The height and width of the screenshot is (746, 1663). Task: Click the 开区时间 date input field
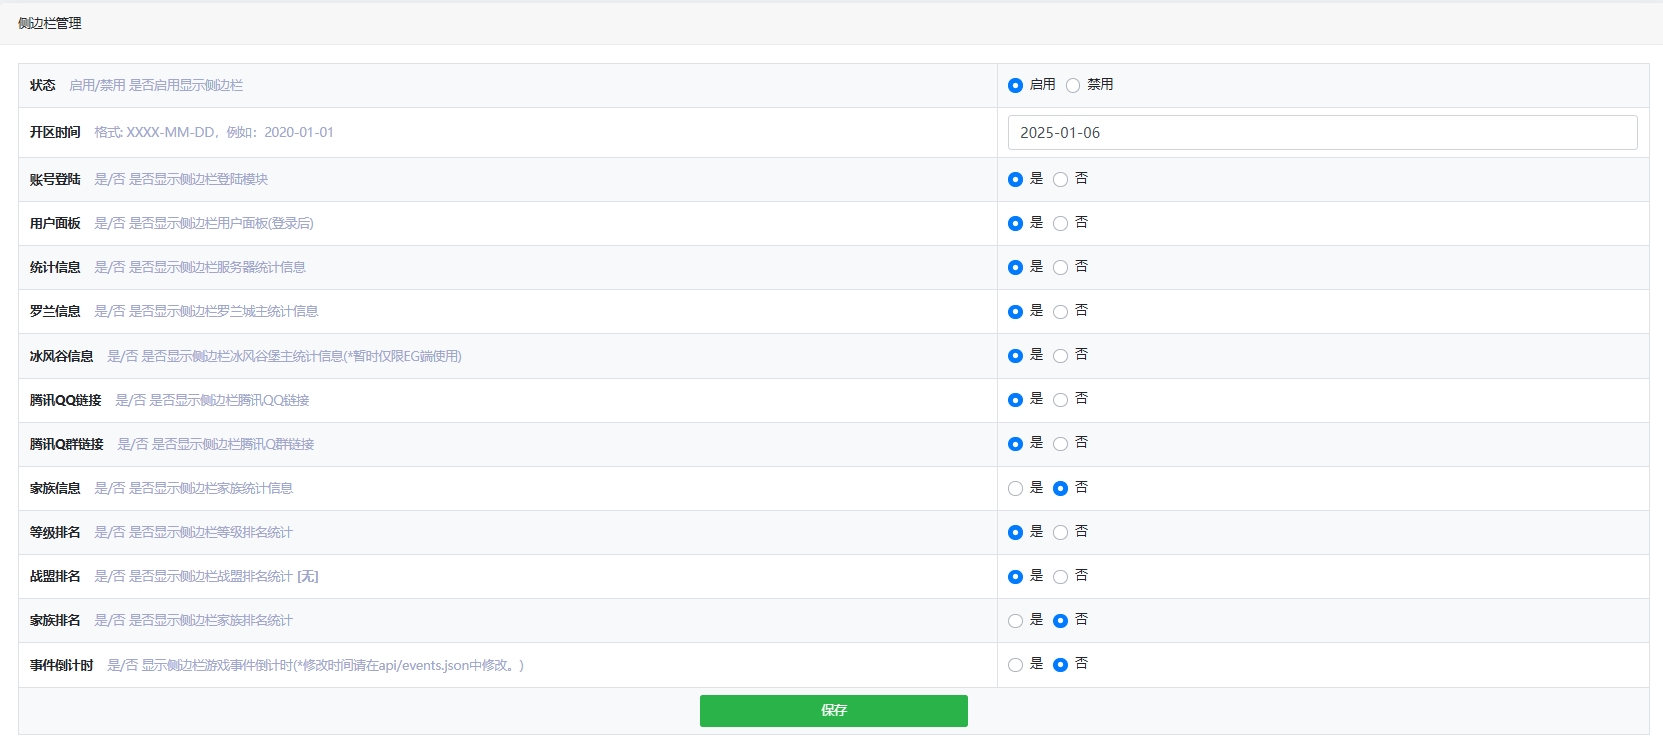1322,133
